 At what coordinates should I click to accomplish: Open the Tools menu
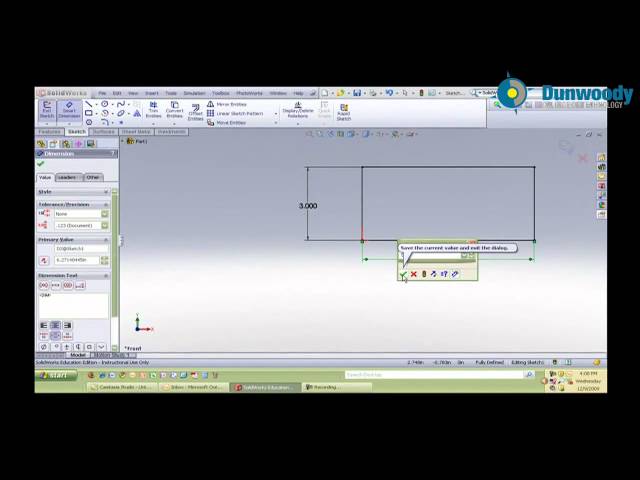point(171,93)
